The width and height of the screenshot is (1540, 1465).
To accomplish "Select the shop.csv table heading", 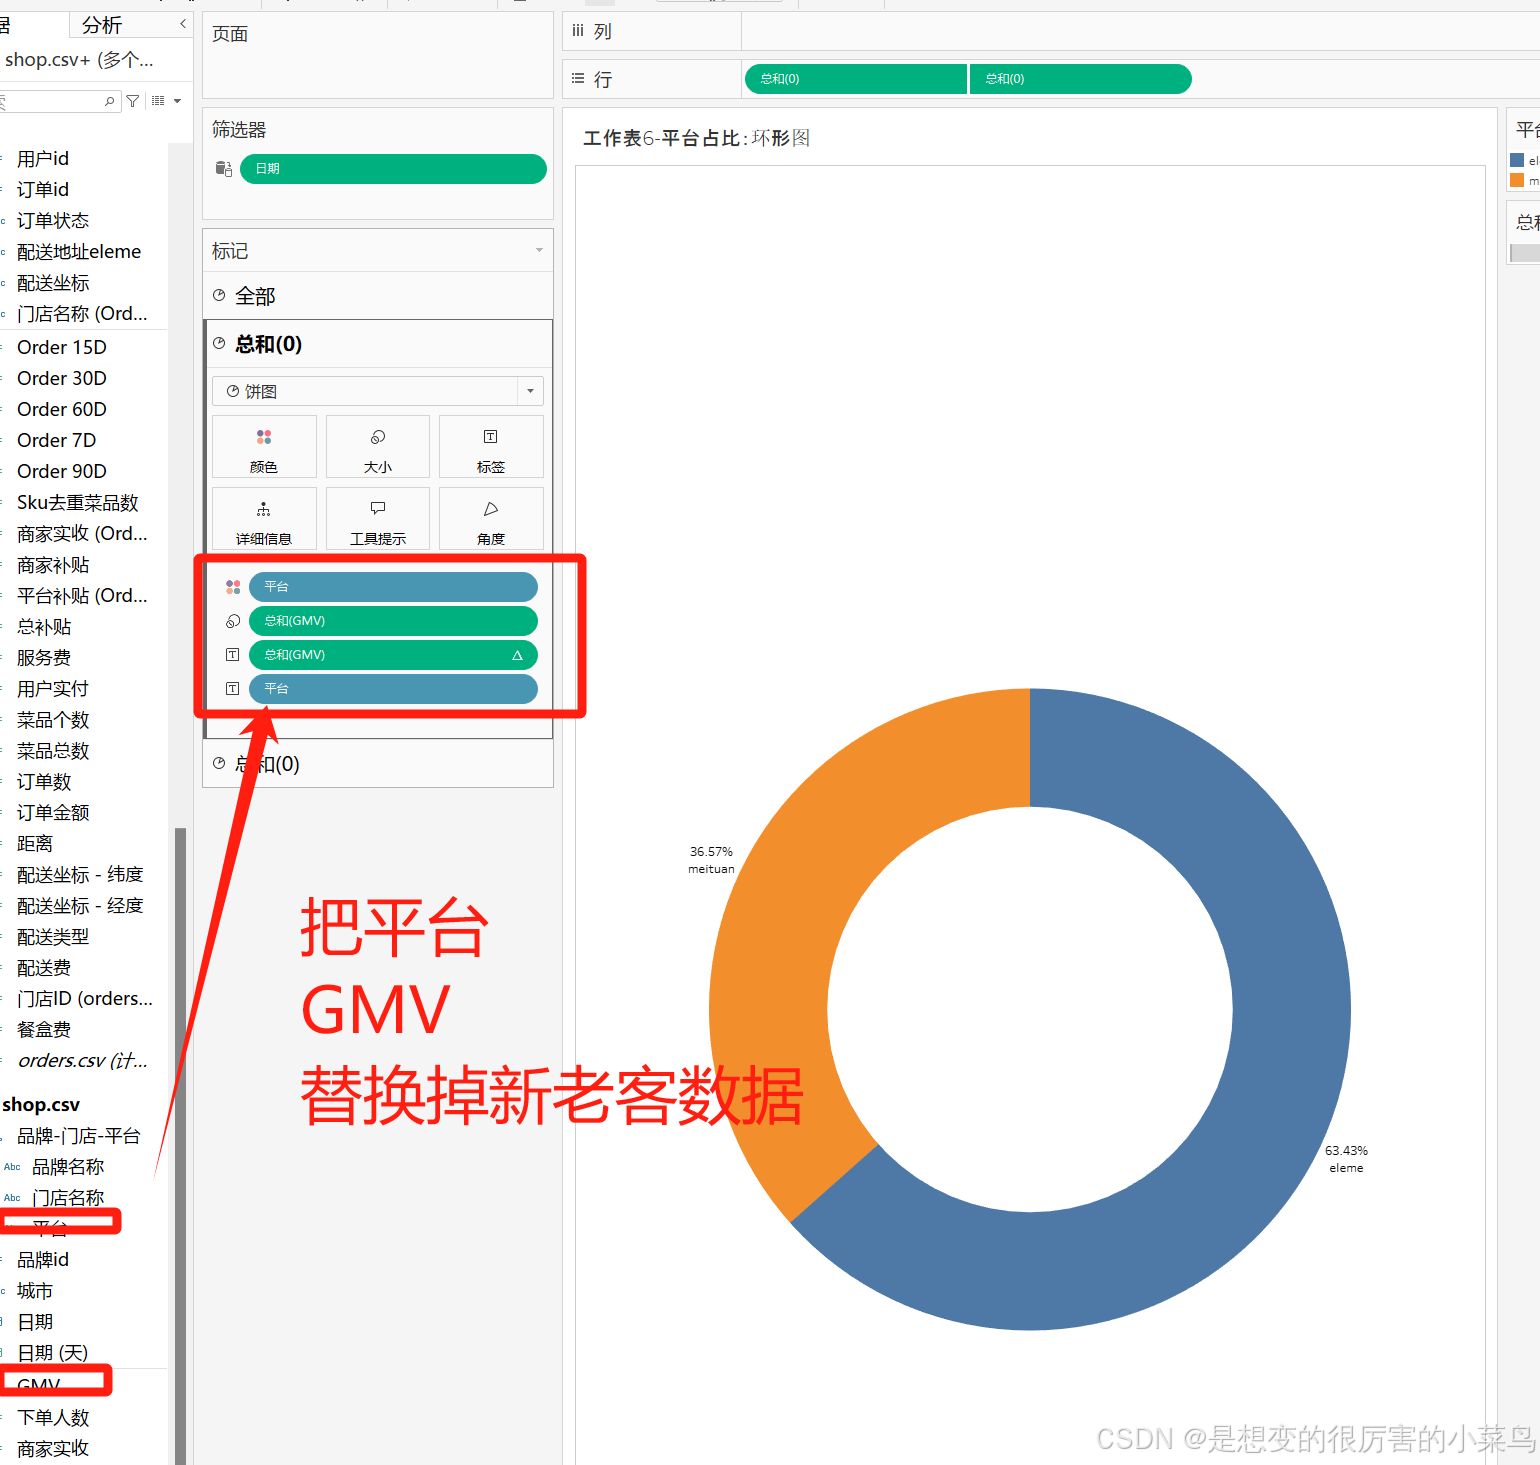I will click(x=41, y=1105).
